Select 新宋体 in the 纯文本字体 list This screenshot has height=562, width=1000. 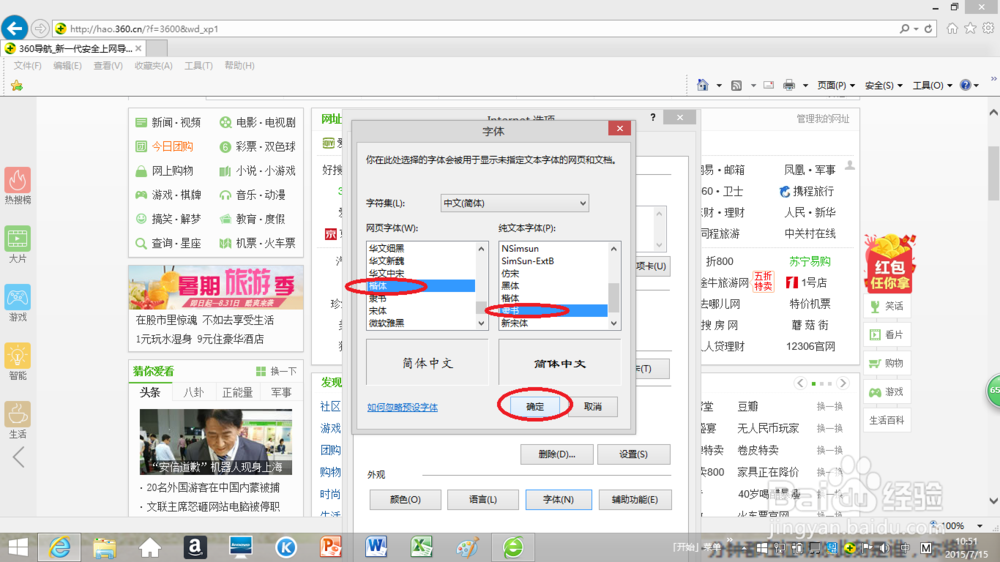tap(554, 323)
